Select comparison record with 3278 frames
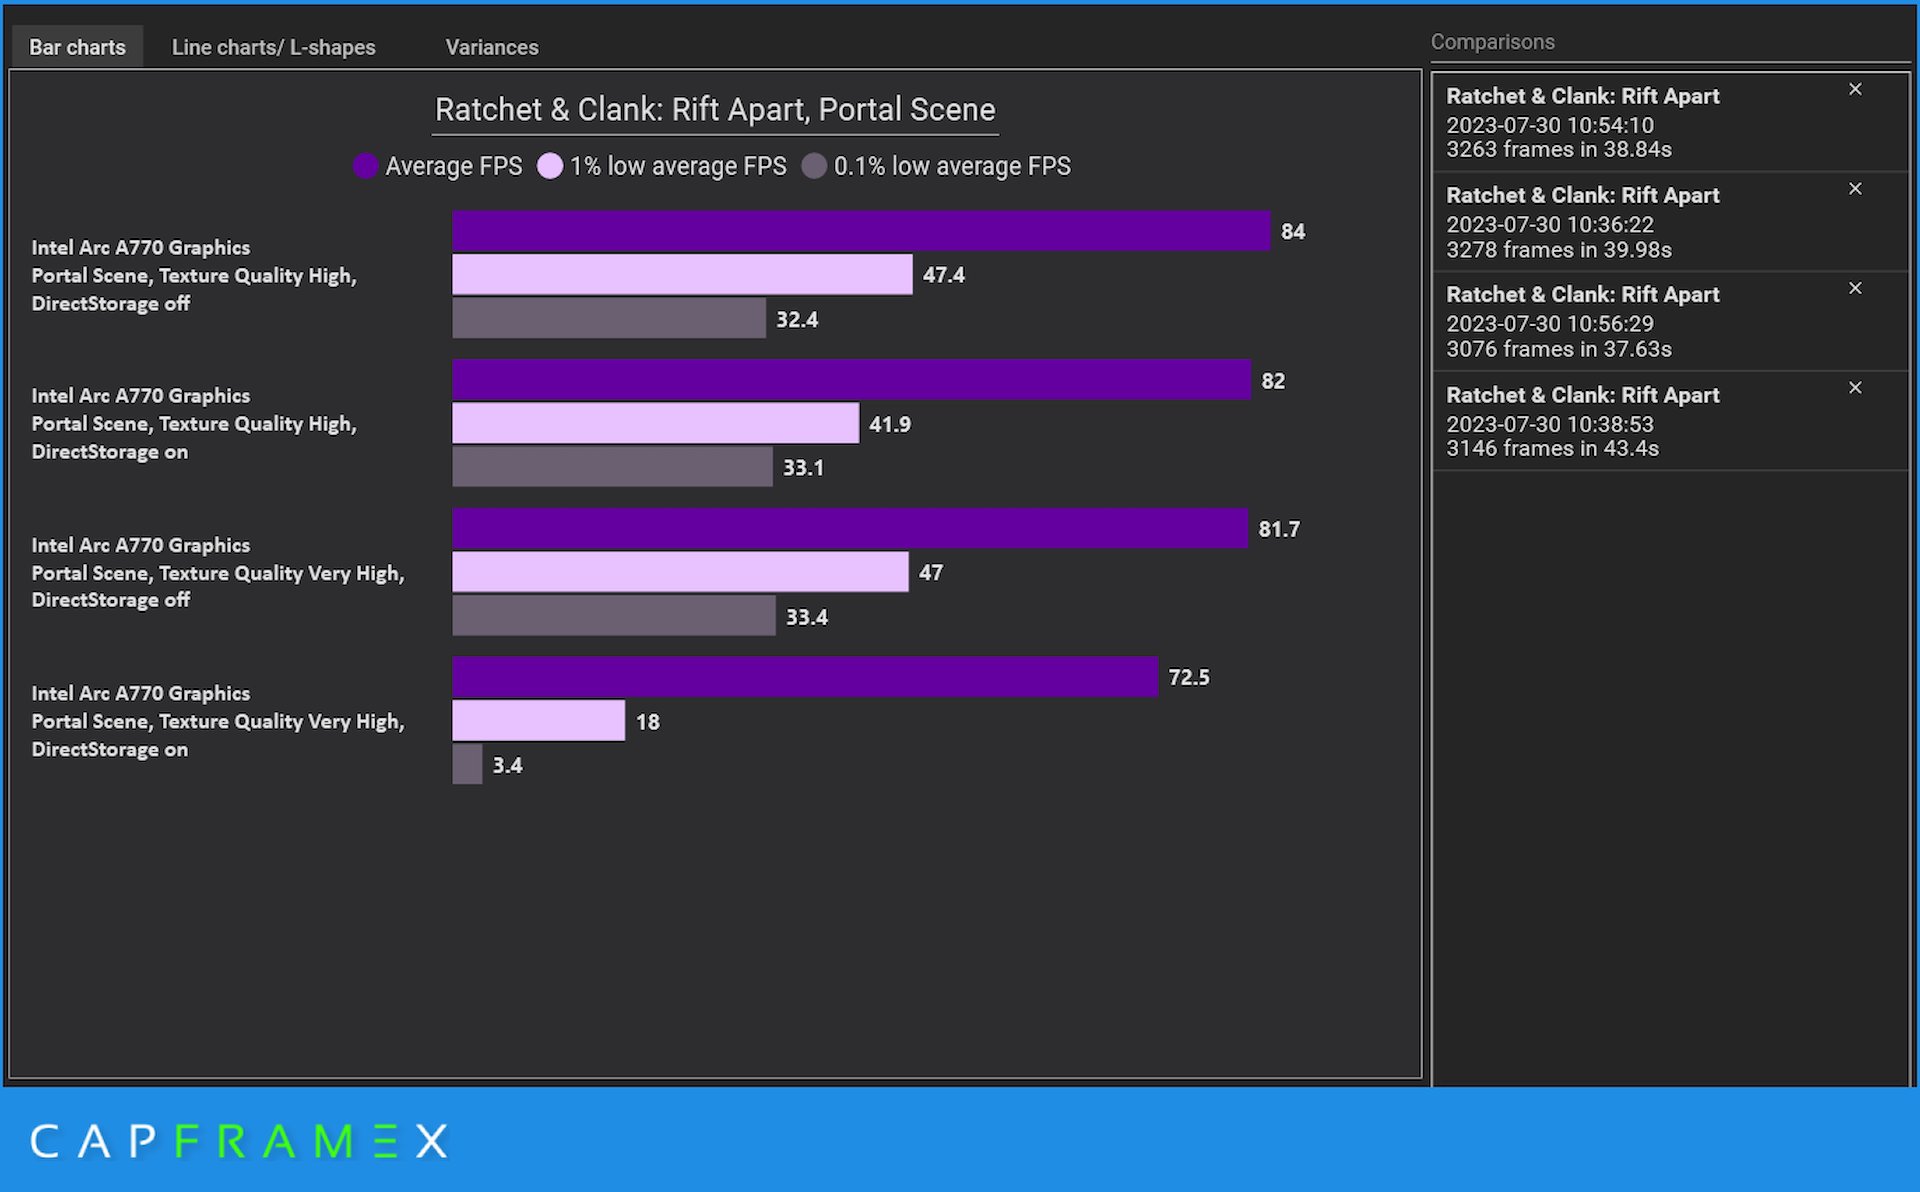 (1670, 222)
